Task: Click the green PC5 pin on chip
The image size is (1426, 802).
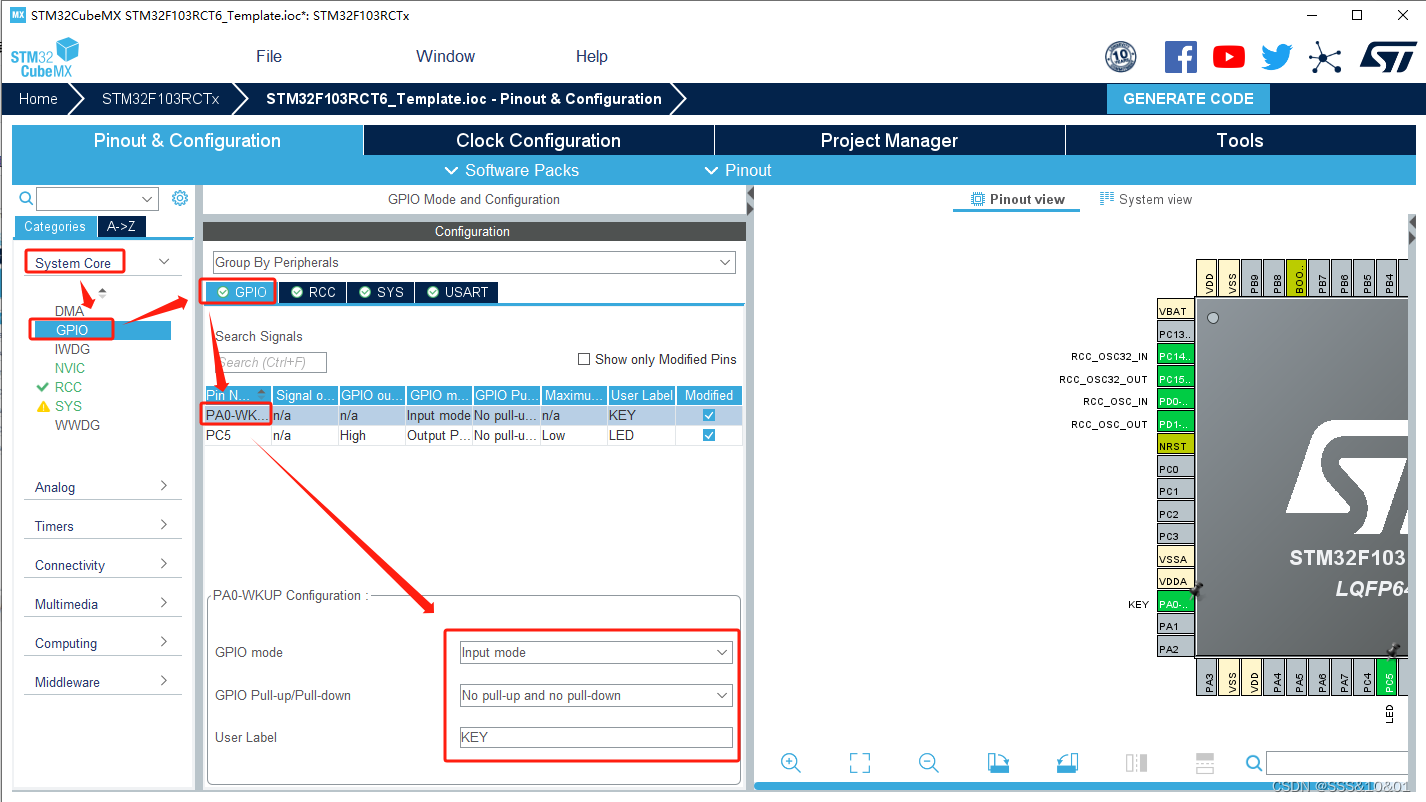Action: point(1388,677)
